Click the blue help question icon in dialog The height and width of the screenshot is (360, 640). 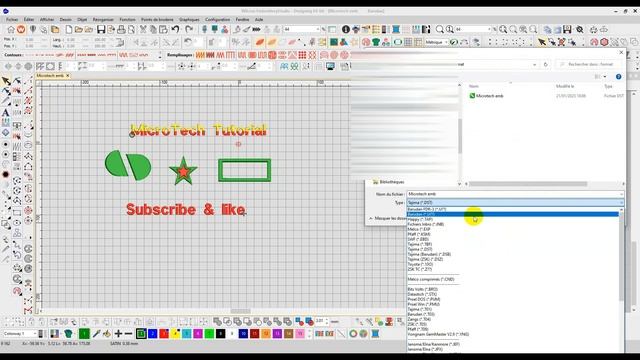618,77
